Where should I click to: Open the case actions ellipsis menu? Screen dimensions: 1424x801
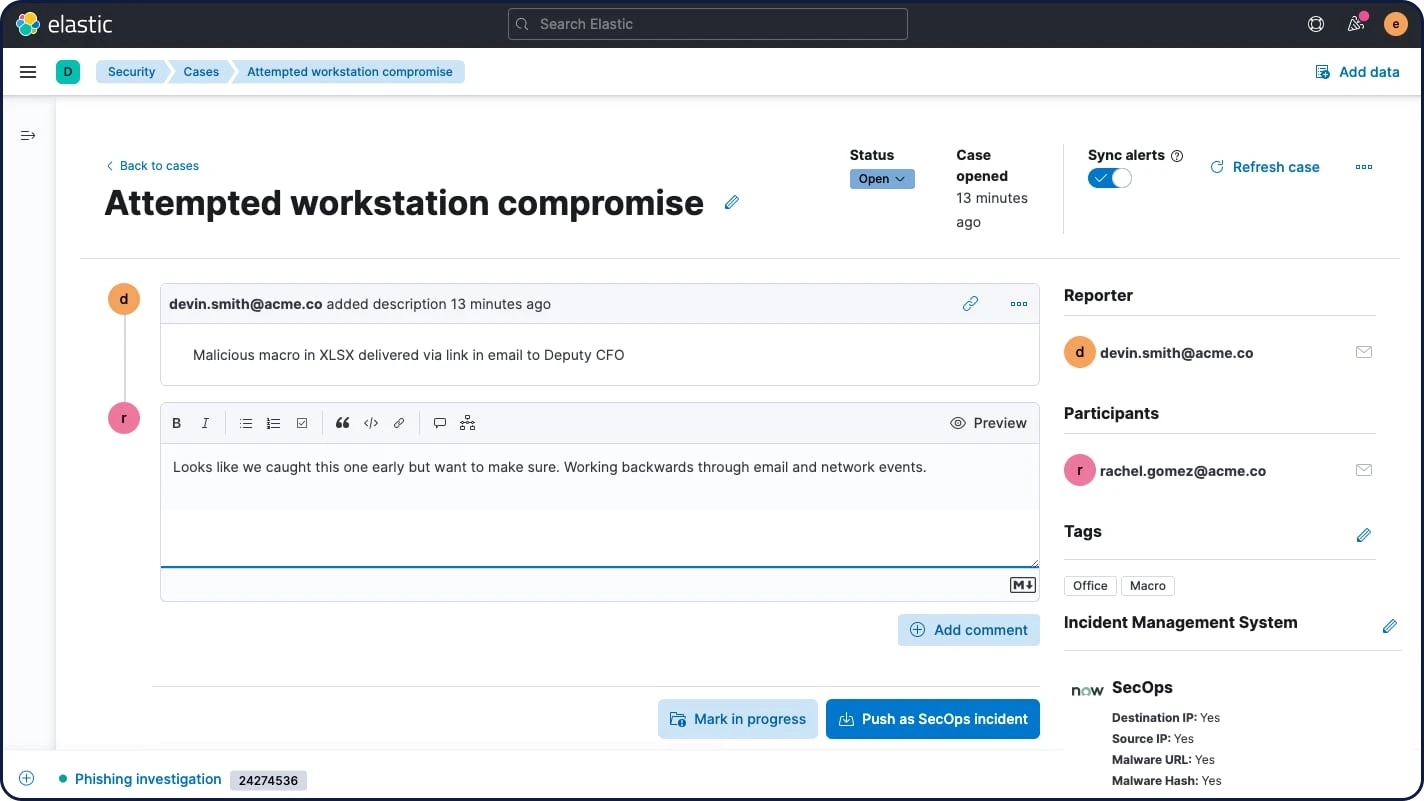(1364, 167)
